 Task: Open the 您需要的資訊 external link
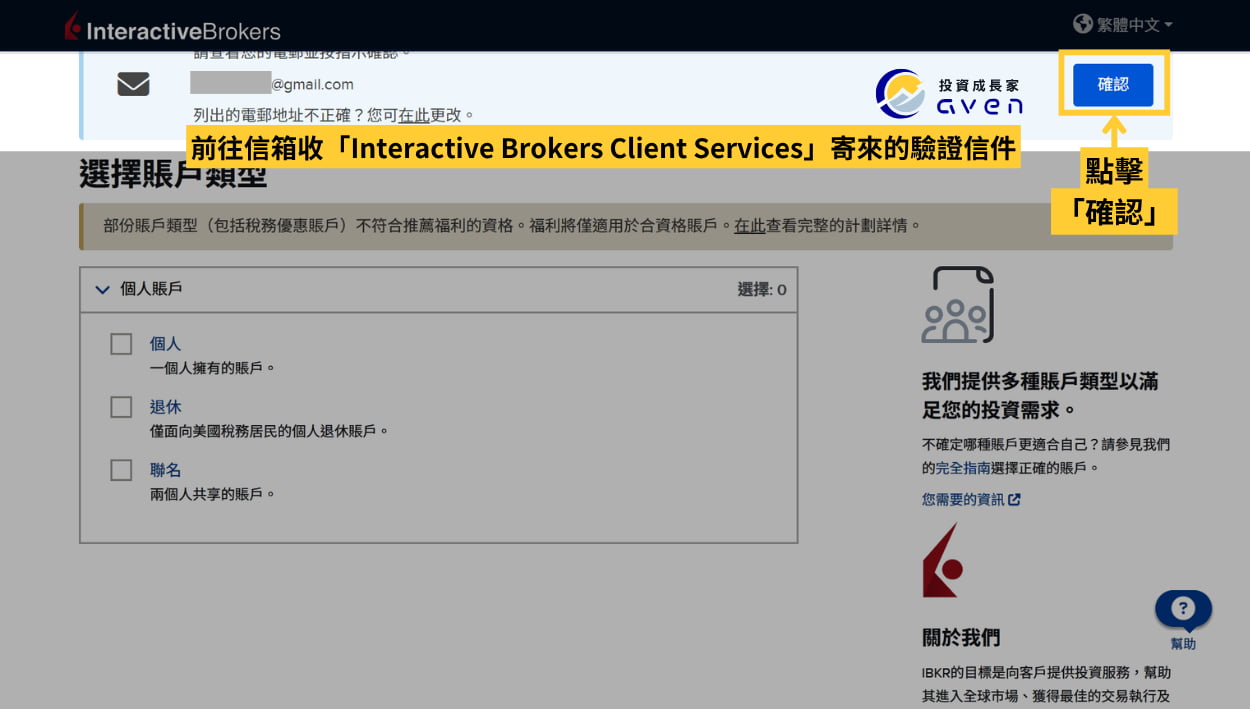[971, 499]
